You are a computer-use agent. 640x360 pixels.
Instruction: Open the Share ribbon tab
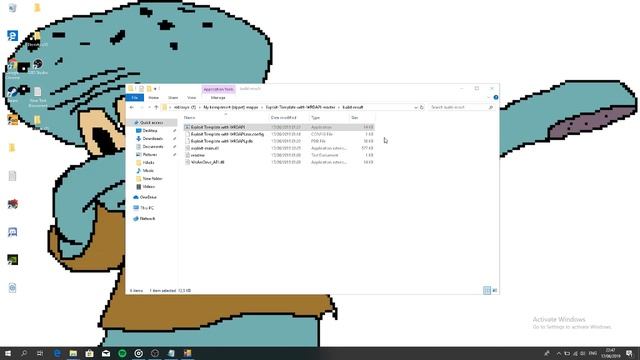[173, 98]
